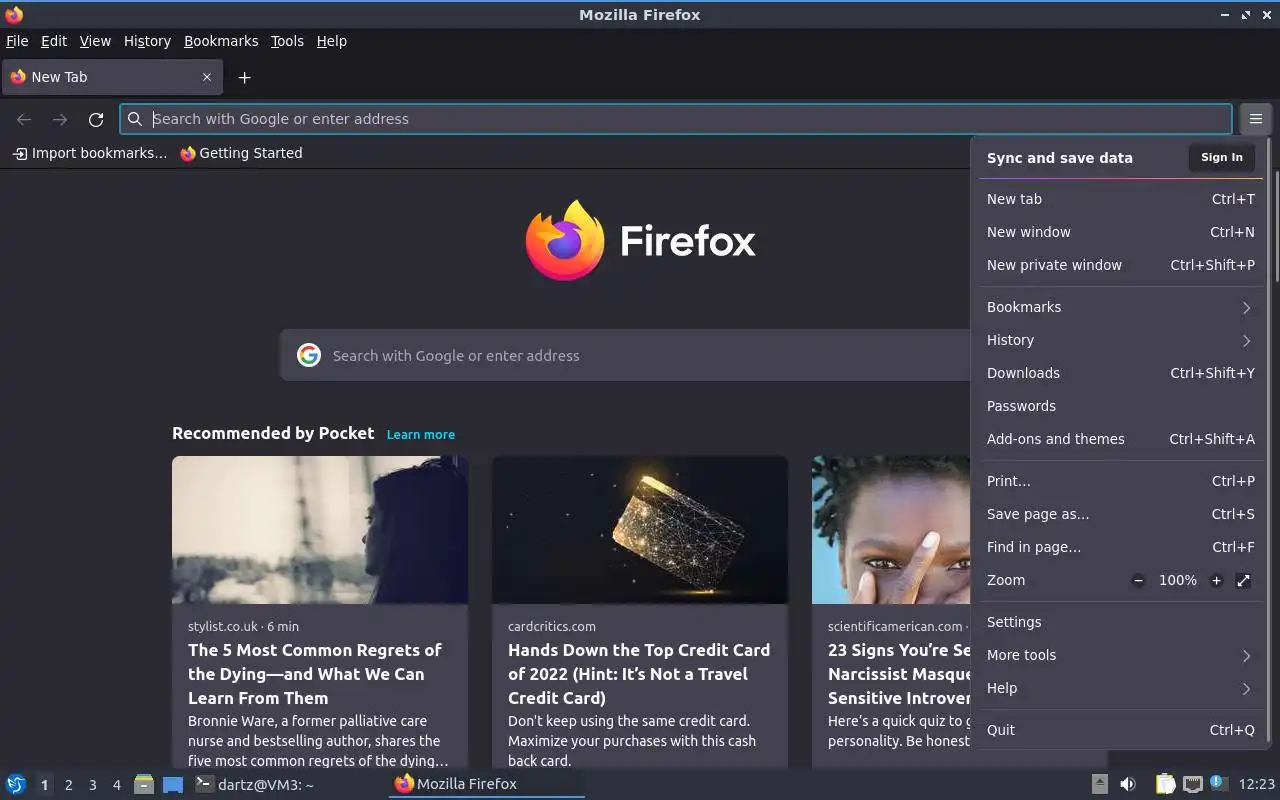The width and height of the screenshot is (1280, 800).
Task: Open the Help menu in menu bar
Action: 331,41
